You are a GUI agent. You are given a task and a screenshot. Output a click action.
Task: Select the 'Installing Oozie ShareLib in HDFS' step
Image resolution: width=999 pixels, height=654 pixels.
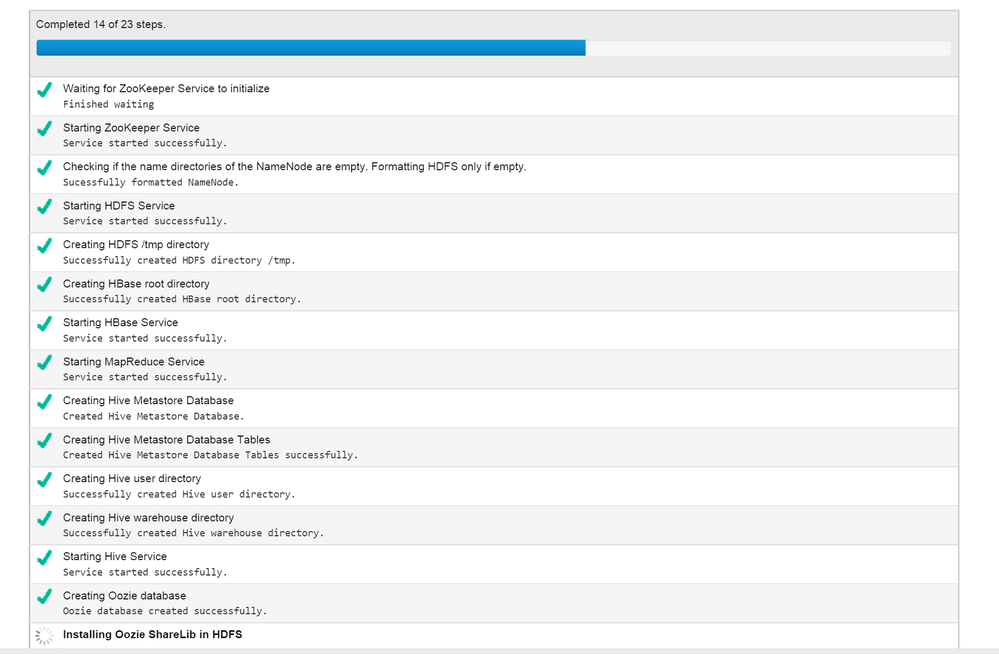(x=152, y=634)
